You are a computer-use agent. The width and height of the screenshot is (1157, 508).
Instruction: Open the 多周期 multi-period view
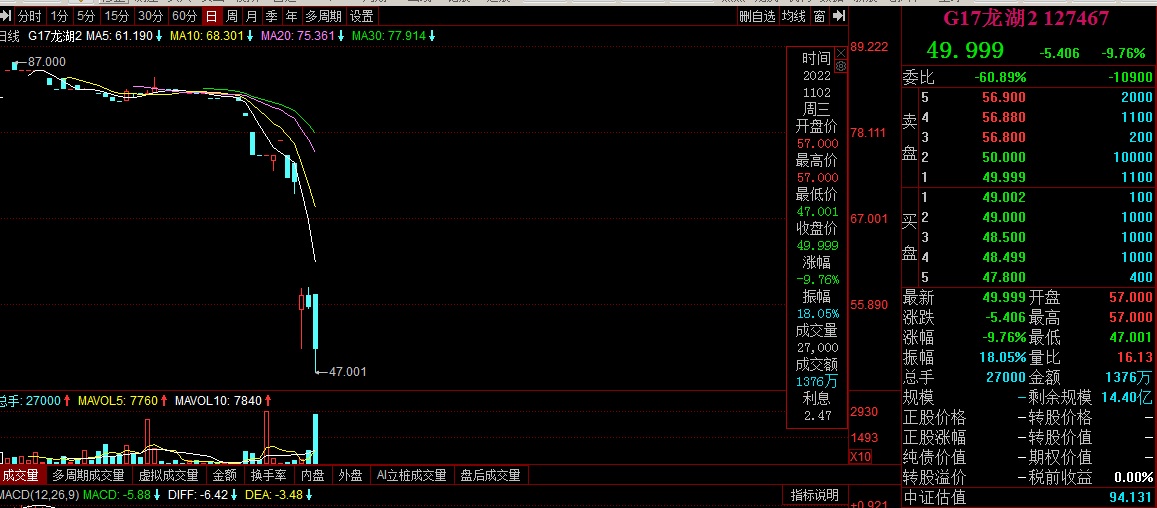tap(323, 16)
